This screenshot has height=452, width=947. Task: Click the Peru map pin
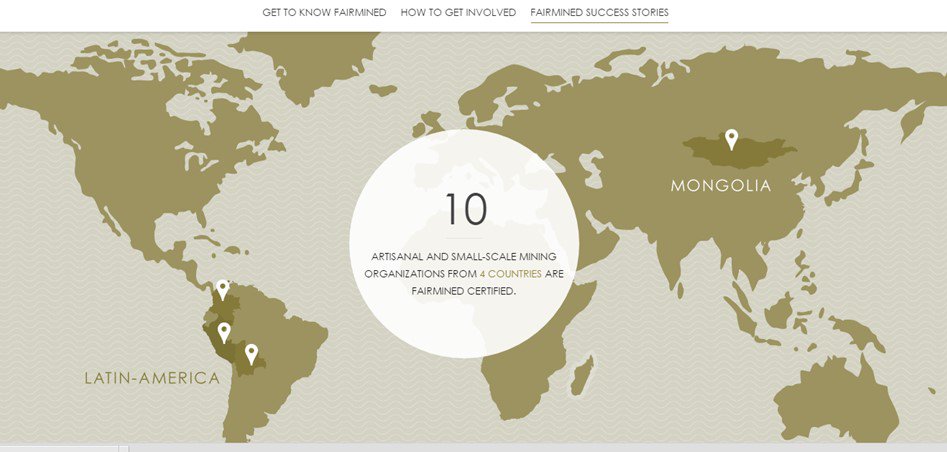pos(224,333)
